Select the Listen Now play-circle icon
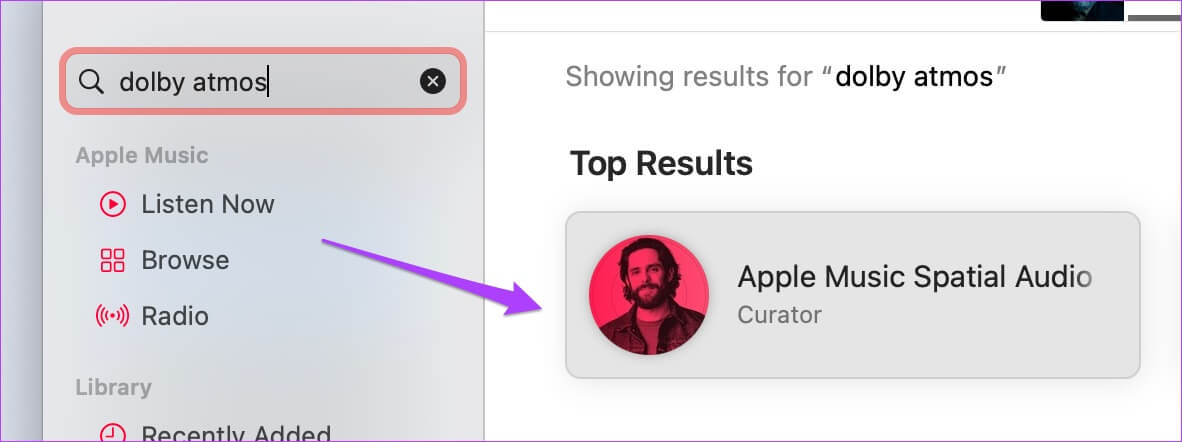This screenshot has width=1182, height=442. (112, 204)
